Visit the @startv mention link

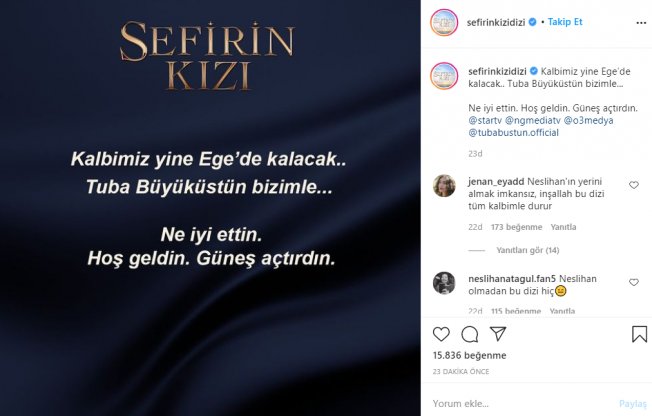point(485,121)
